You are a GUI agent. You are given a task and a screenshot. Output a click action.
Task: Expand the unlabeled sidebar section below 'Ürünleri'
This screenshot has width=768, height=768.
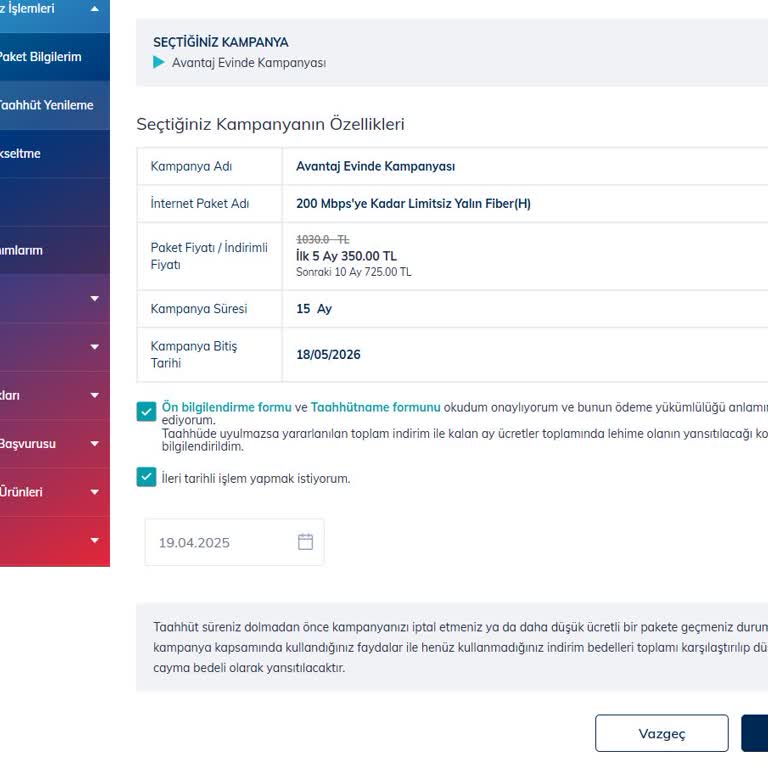click(95, 540)
